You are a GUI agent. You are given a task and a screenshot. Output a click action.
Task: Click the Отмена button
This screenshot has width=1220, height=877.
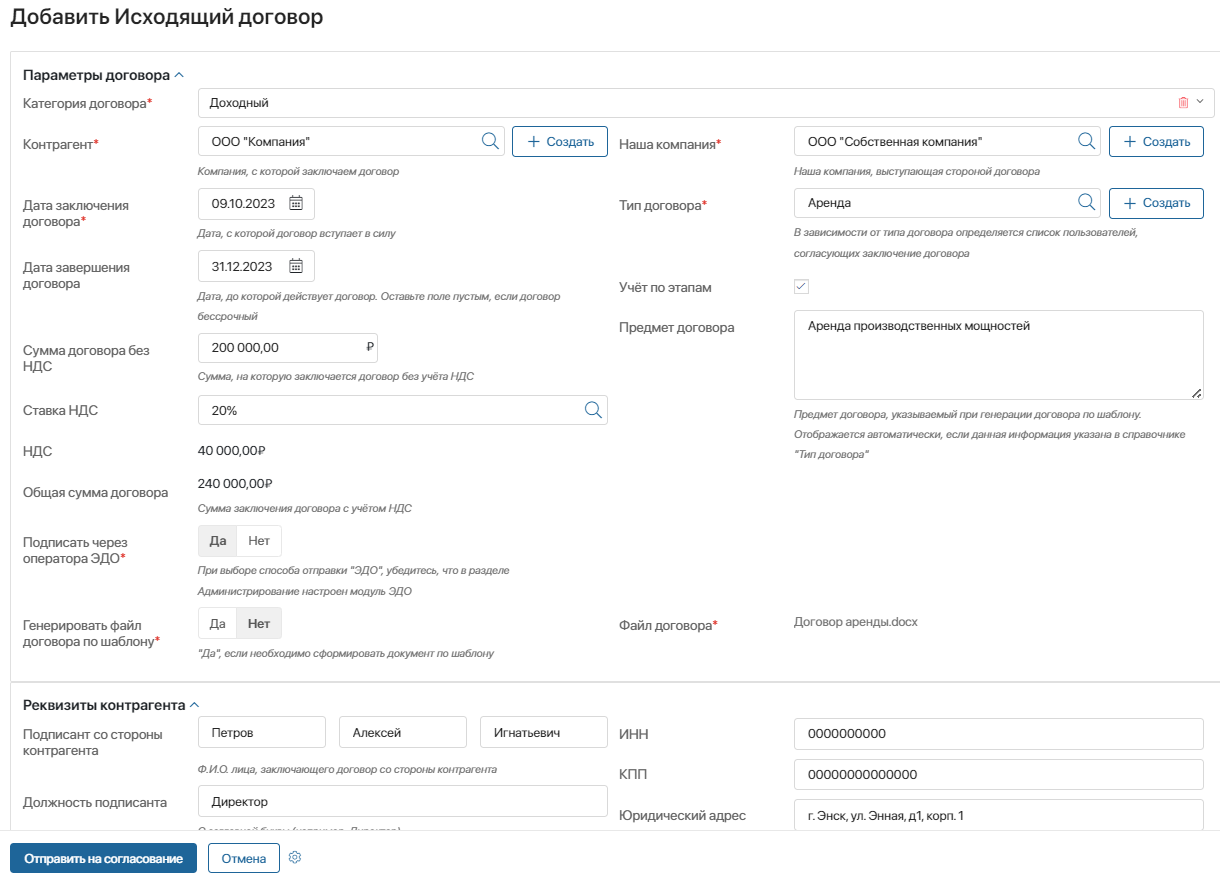244,859
